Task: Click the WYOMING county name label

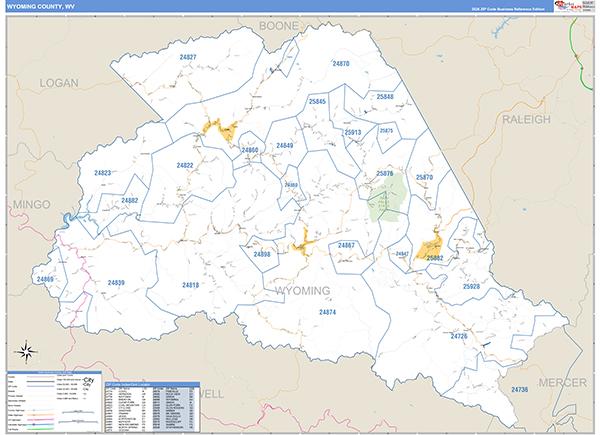Action: pos(302,291)
